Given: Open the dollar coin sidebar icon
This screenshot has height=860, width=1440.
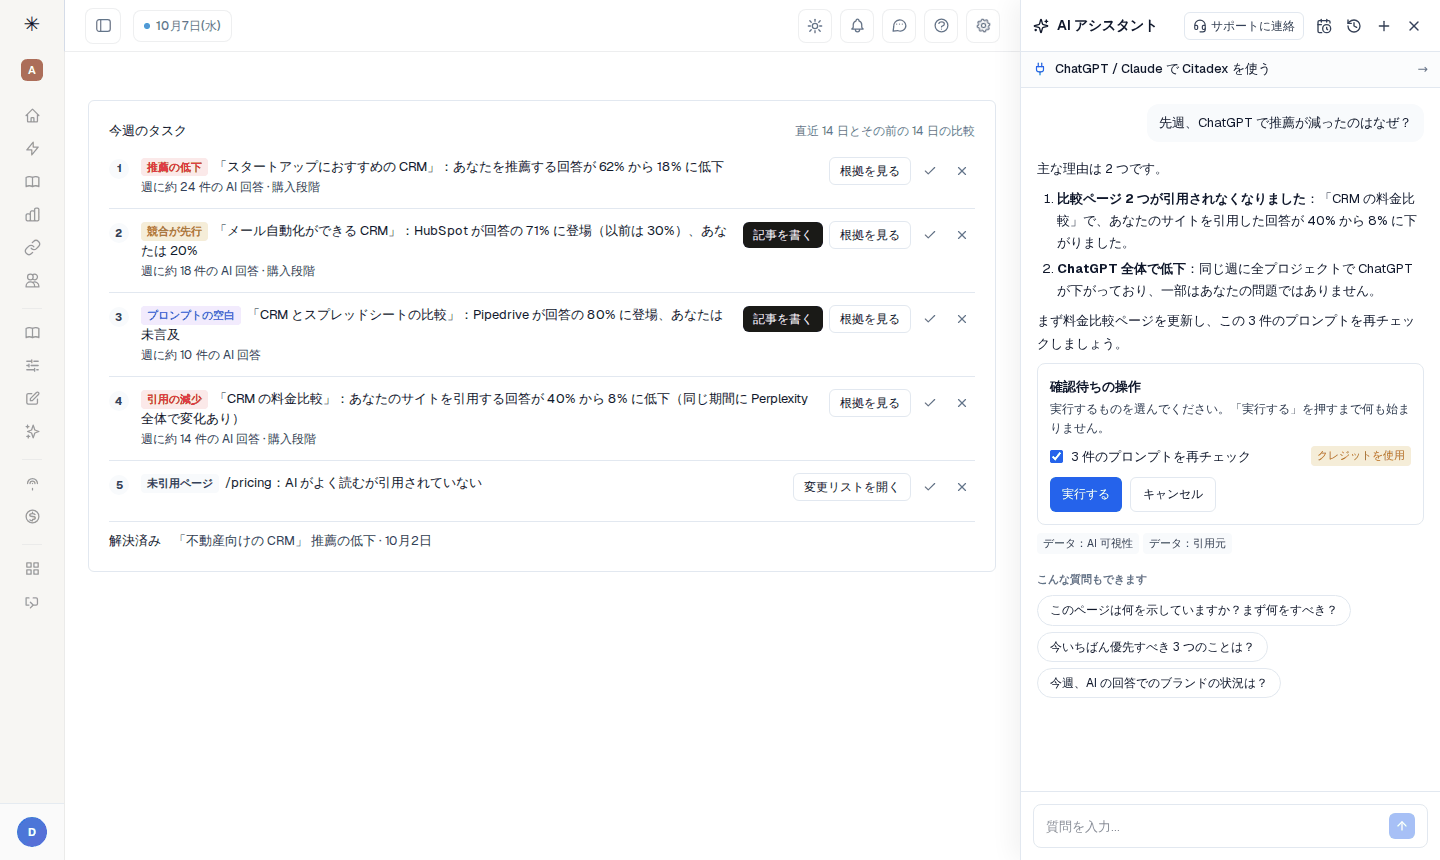Looking at the screenshot, I should point(32,517).
